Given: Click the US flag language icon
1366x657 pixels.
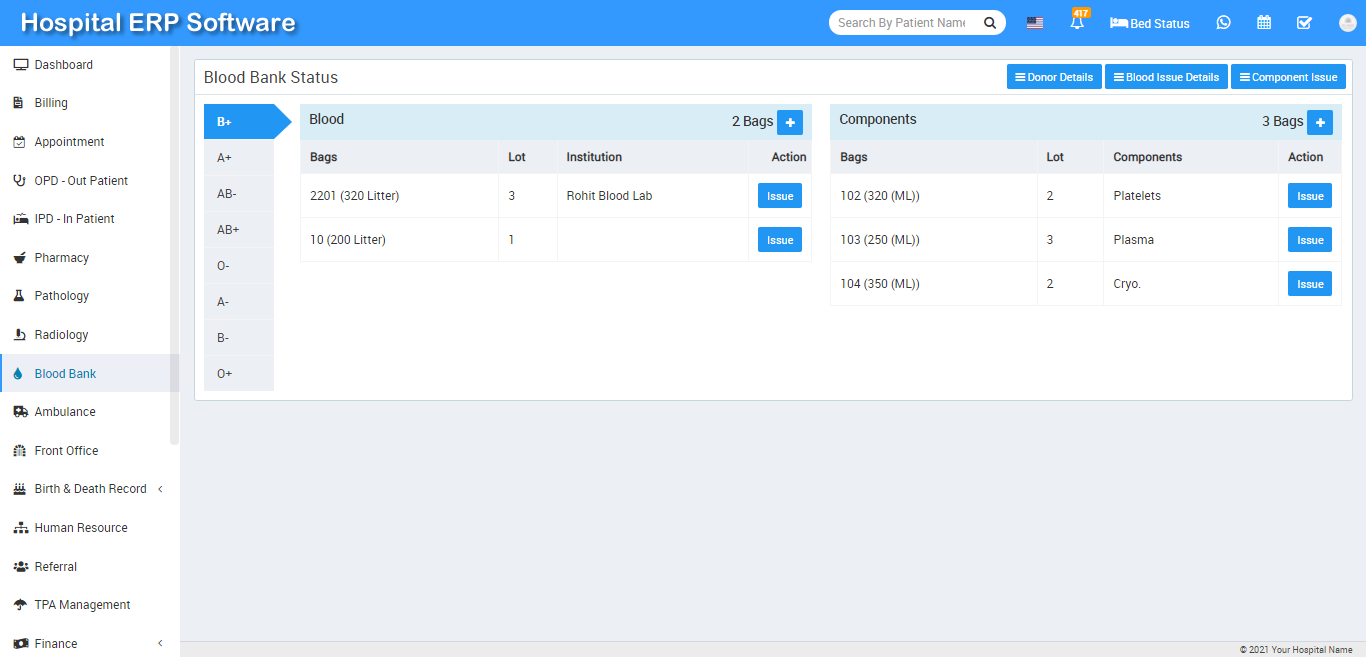Looking at the screenshot, I should click(x=1035, y=23).
